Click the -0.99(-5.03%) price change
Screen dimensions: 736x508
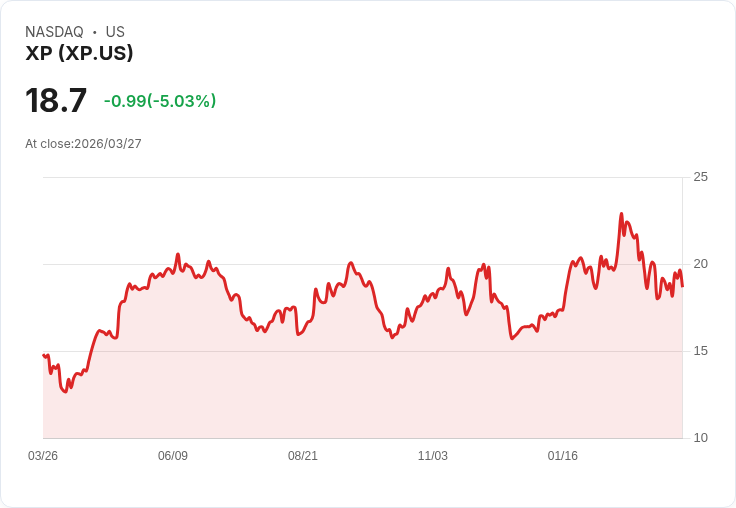(160, 101)
